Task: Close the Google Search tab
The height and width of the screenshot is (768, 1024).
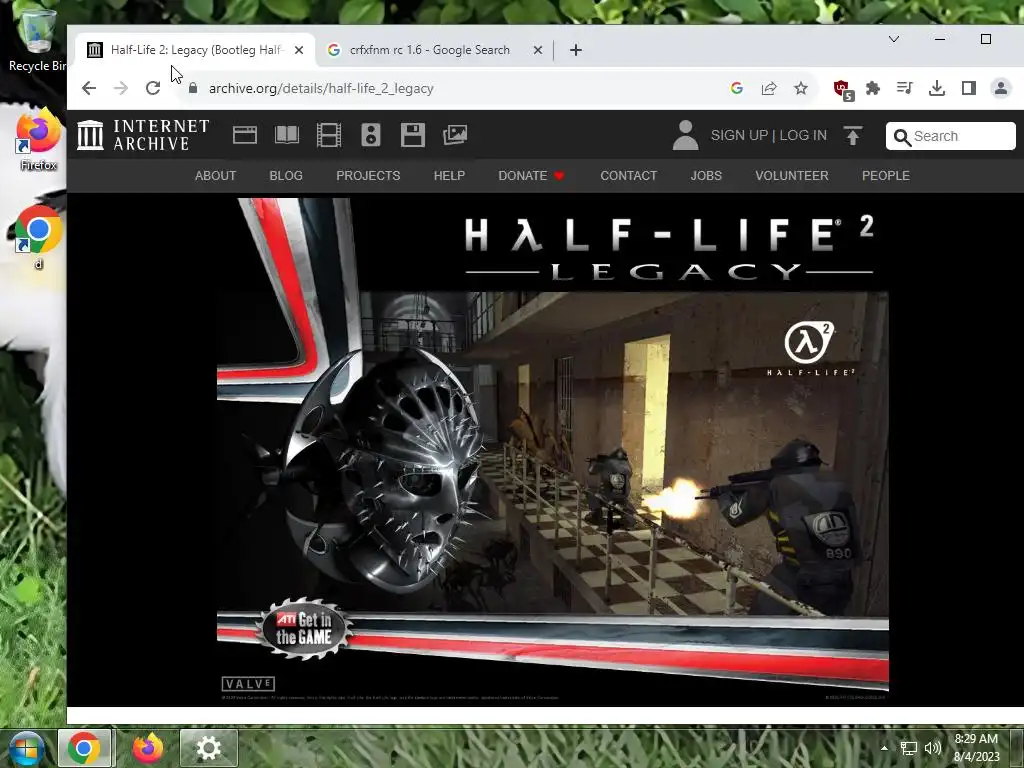Action: point(538,50)
